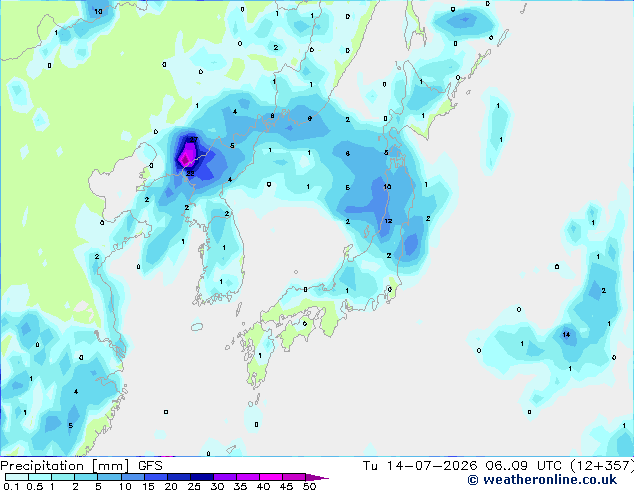The height and width of the screenshot is (490, 634).
Task: Select the 5–10 mm legend color swatch
Action: (x=109, y=477)
